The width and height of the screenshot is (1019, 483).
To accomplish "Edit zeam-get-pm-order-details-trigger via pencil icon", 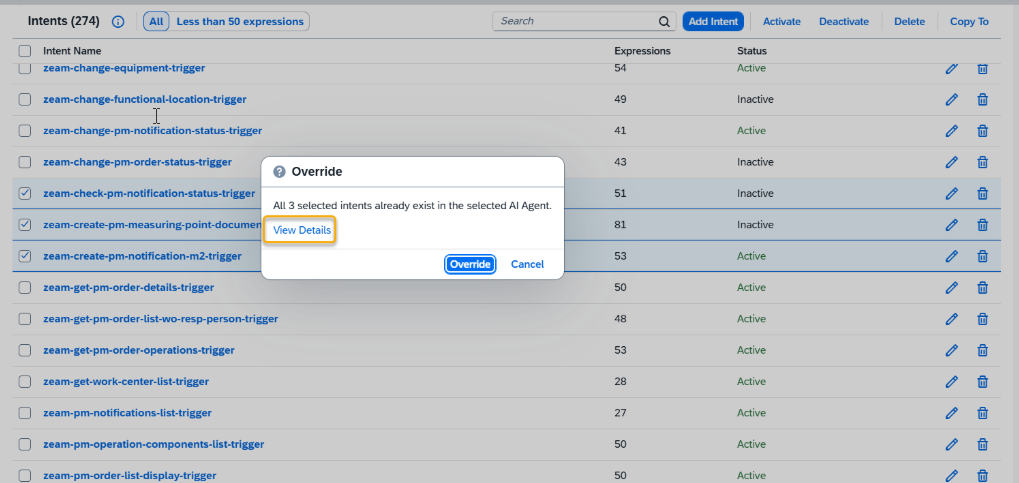I will pos(951,288).
